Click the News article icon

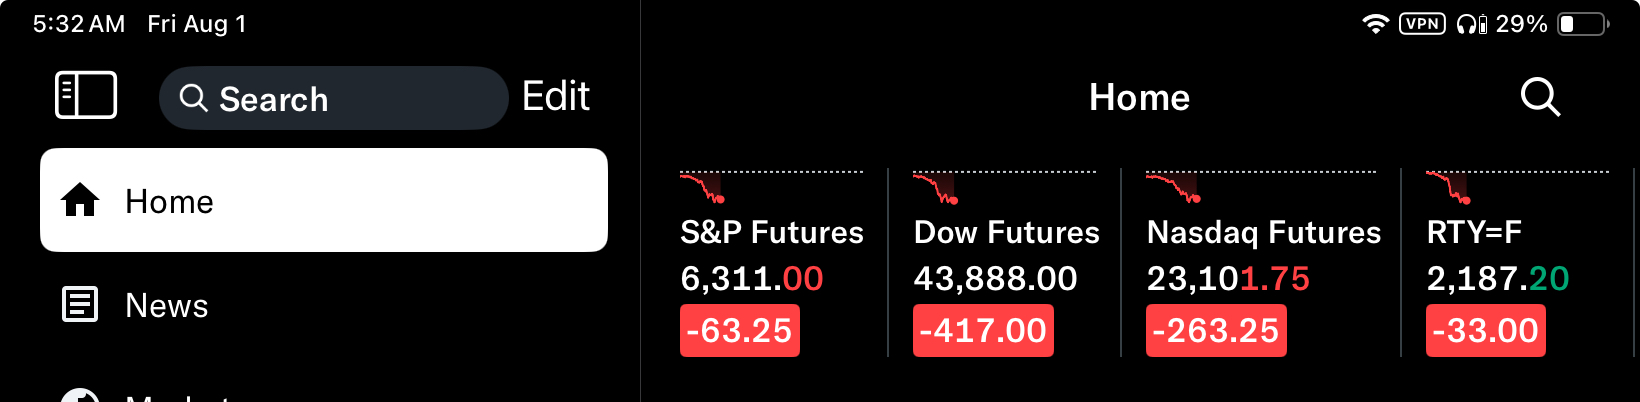pyautogui.click(x=80, y=304)
